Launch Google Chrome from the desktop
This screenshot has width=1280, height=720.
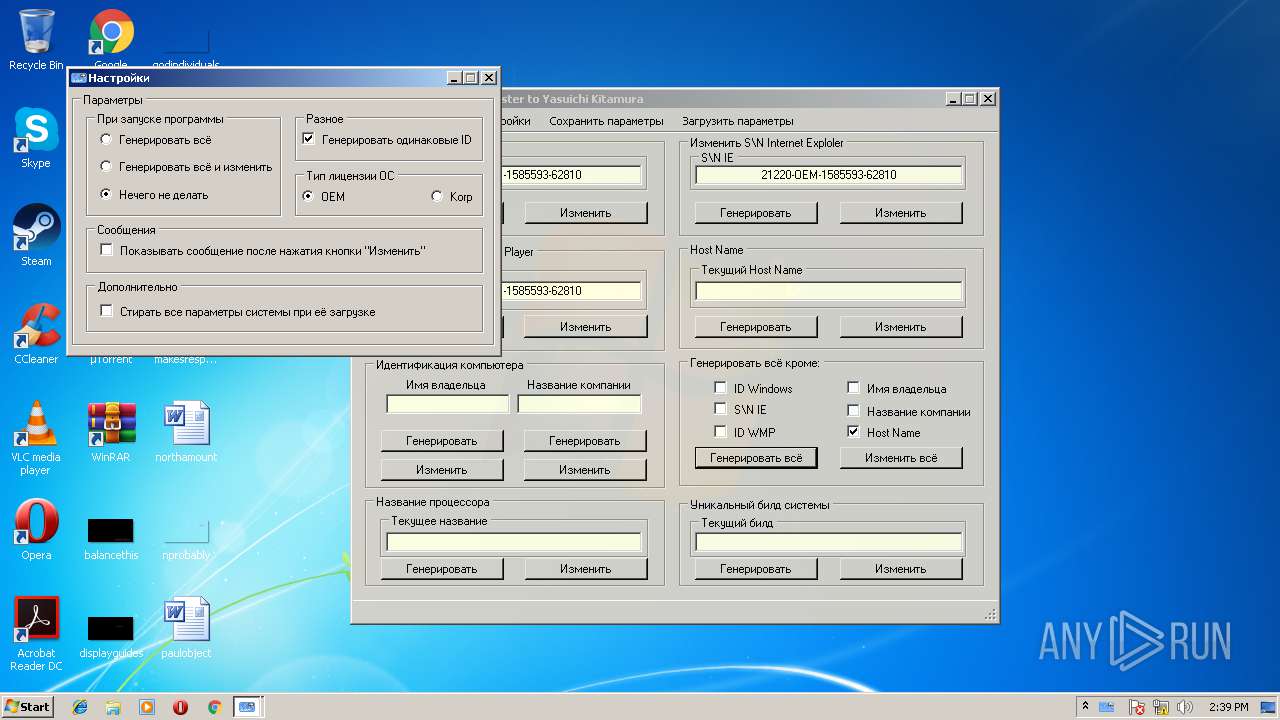pyautogui.click(x=111, y=40)
